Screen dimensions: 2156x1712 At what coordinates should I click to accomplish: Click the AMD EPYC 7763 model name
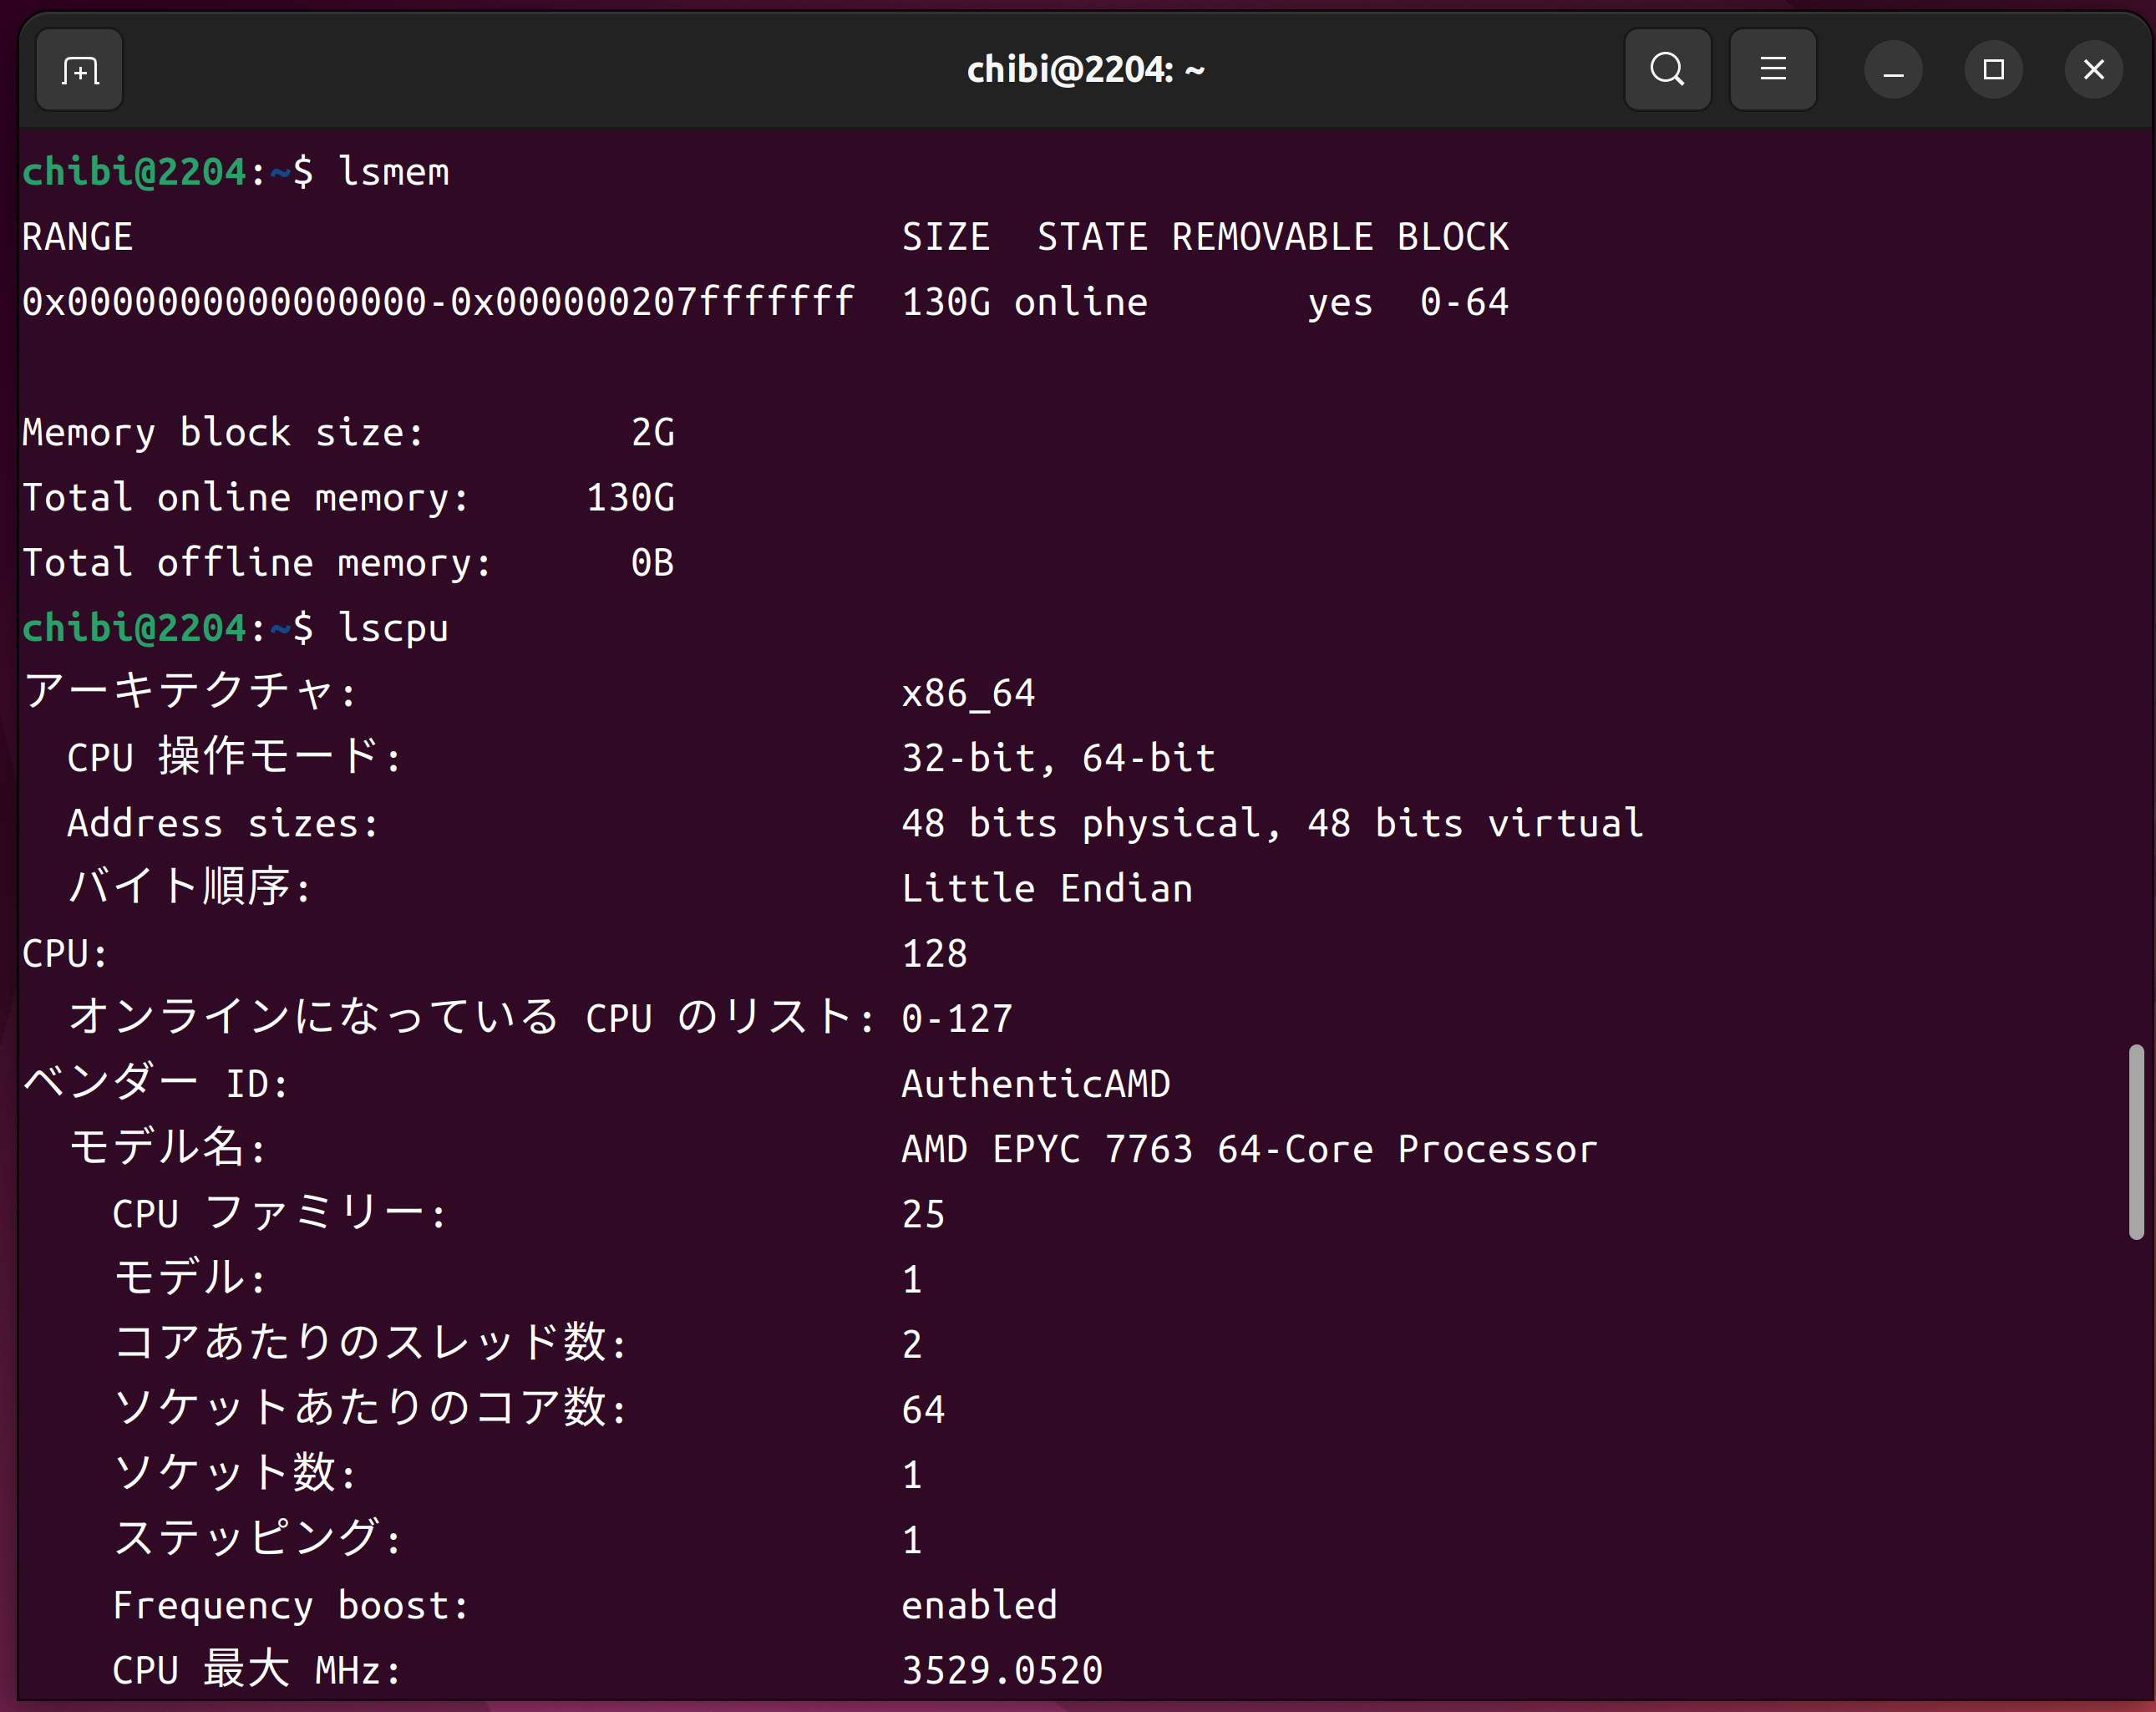pos(1249,1149)
